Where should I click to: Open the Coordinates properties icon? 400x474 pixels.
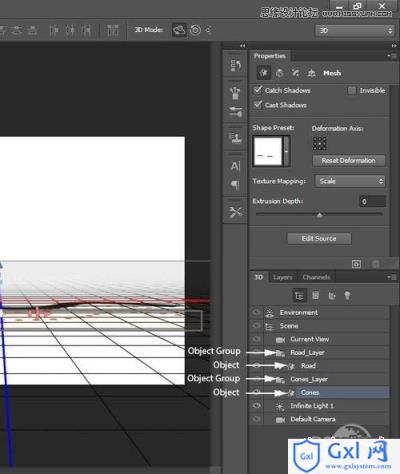pos(311,73)
